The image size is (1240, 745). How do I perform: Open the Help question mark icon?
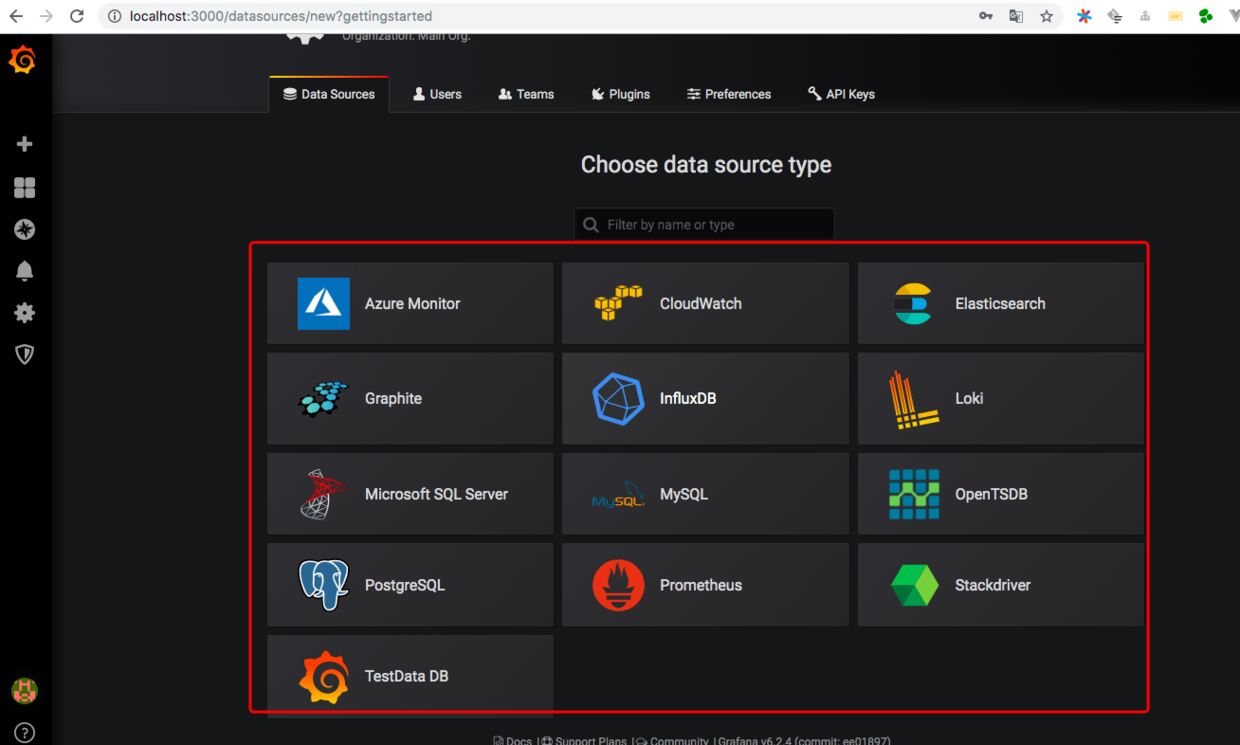pos(25,733)
